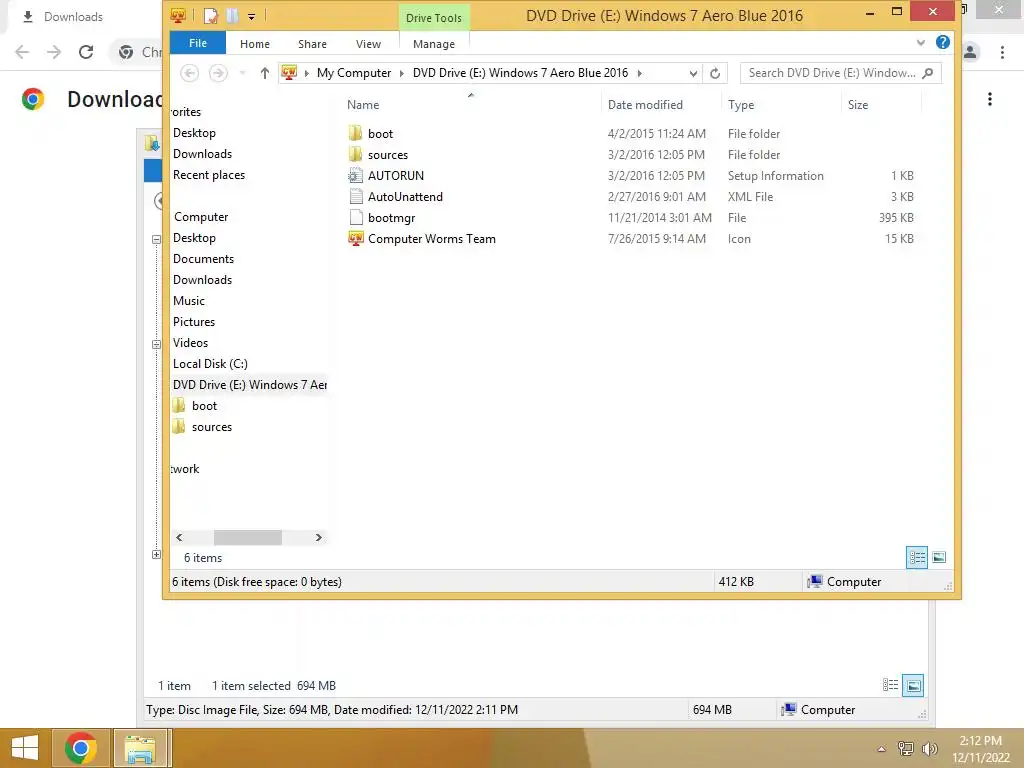The width and height of the screenshot is (1024, 768).
Task: Refresh the DVD Drive folder view
Action: (715, 73)
